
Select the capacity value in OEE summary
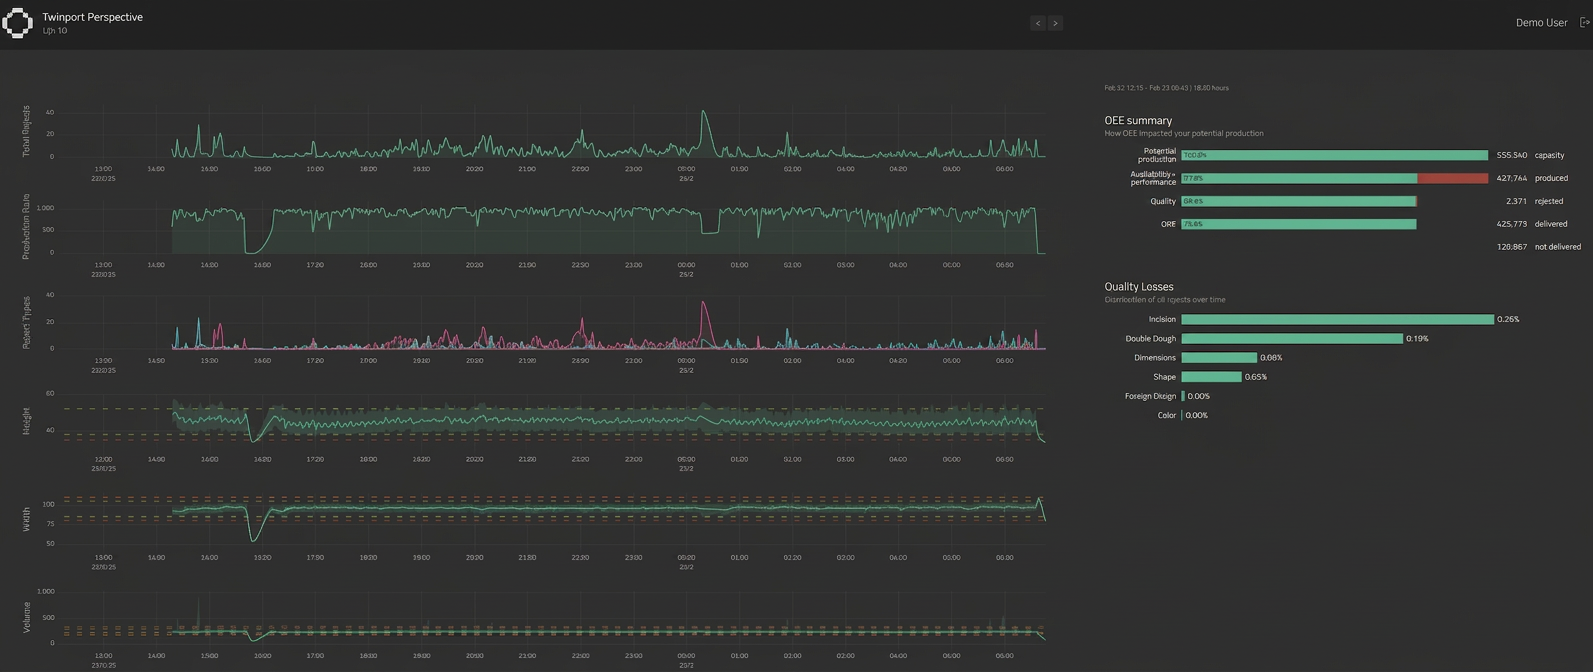pyautogui.click(x=1511, y=155)
